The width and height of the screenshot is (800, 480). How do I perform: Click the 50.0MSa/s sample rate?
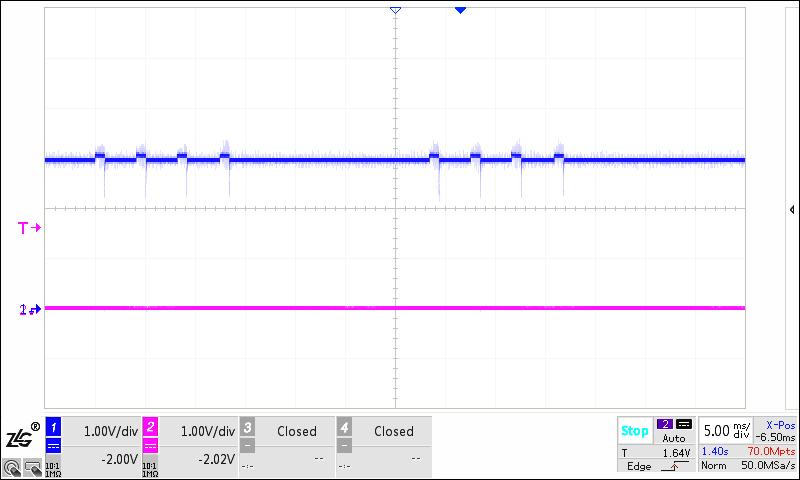pos(768,465)
